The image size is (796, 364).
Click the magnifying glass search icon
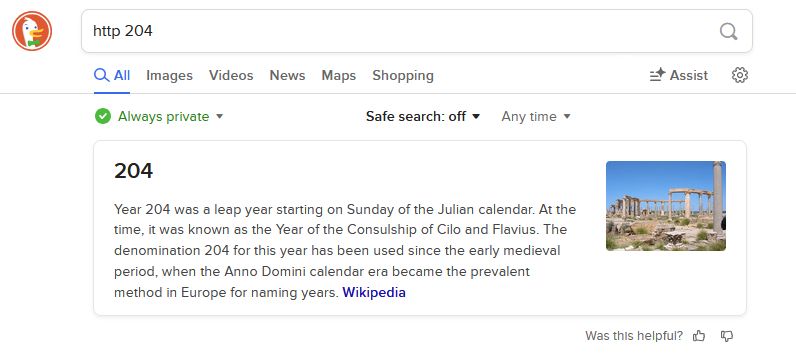point(728,31)
